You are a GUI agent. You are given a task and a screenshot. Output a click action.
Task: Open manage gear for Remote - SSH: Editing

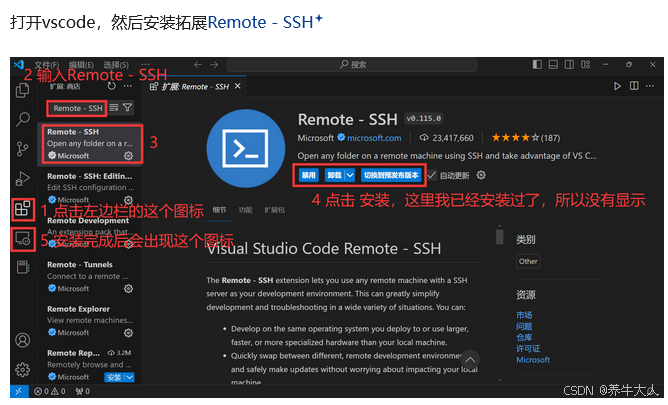pos(128,200)
